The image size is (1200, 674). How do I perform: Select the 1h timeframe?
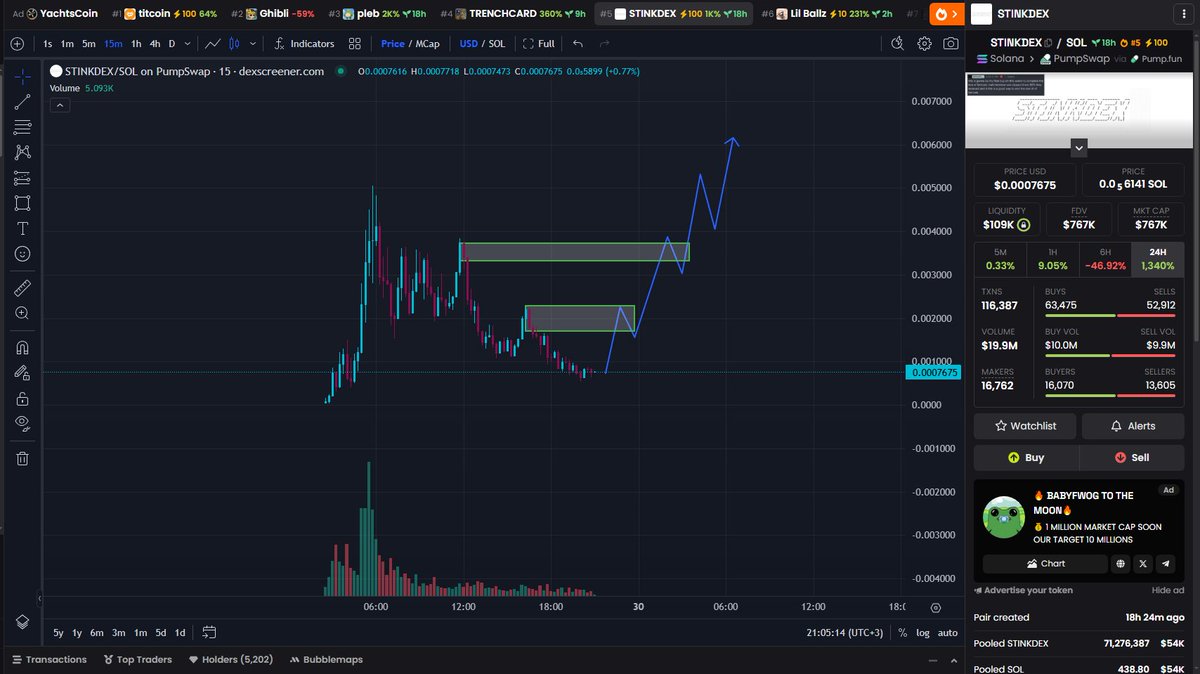[x=137, y=44]
